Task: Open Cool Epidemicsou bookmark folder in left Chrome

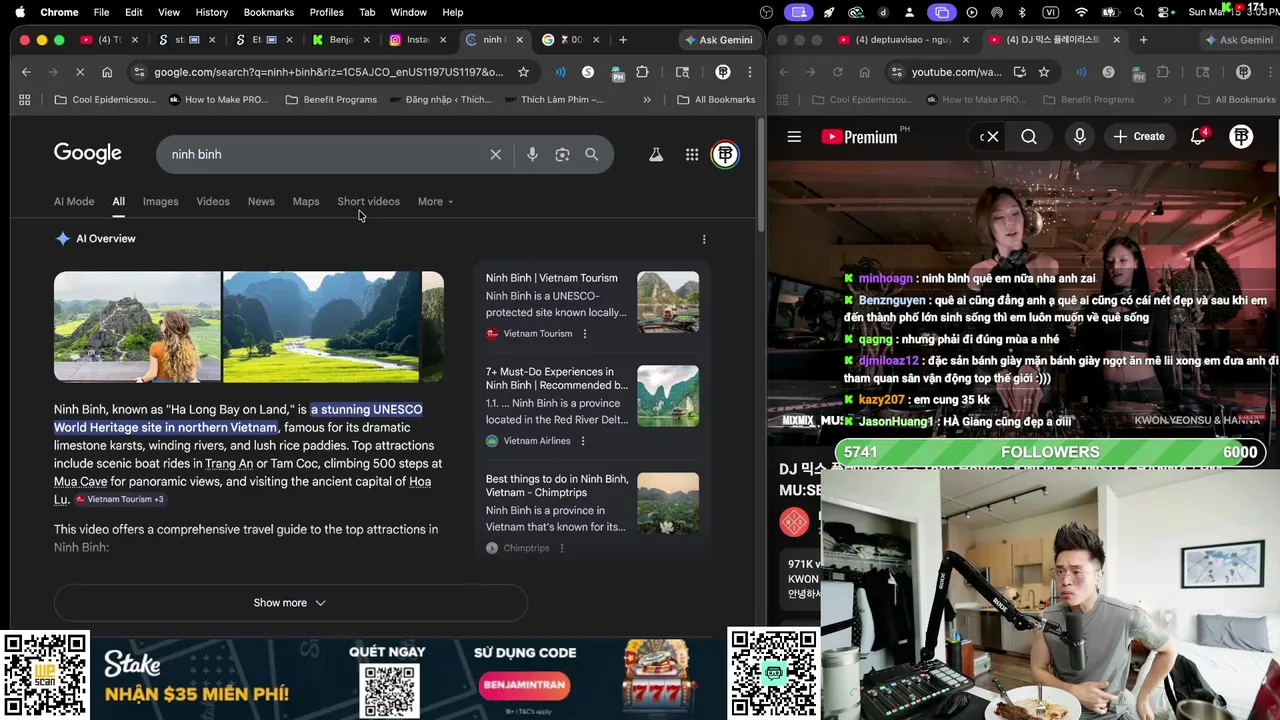Action: click(105, 100)
